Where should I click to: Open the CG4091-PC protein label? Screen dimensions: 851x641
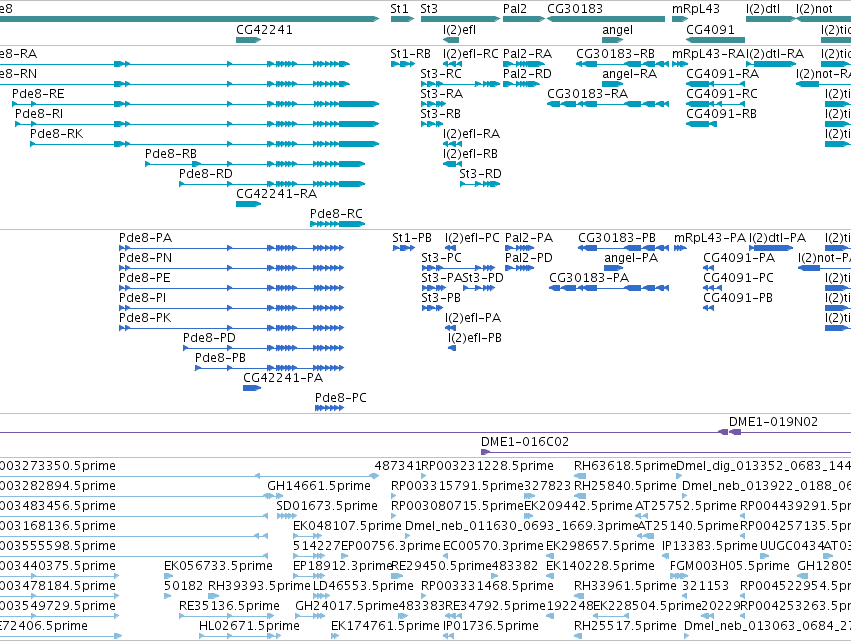[x=739, y=278]
